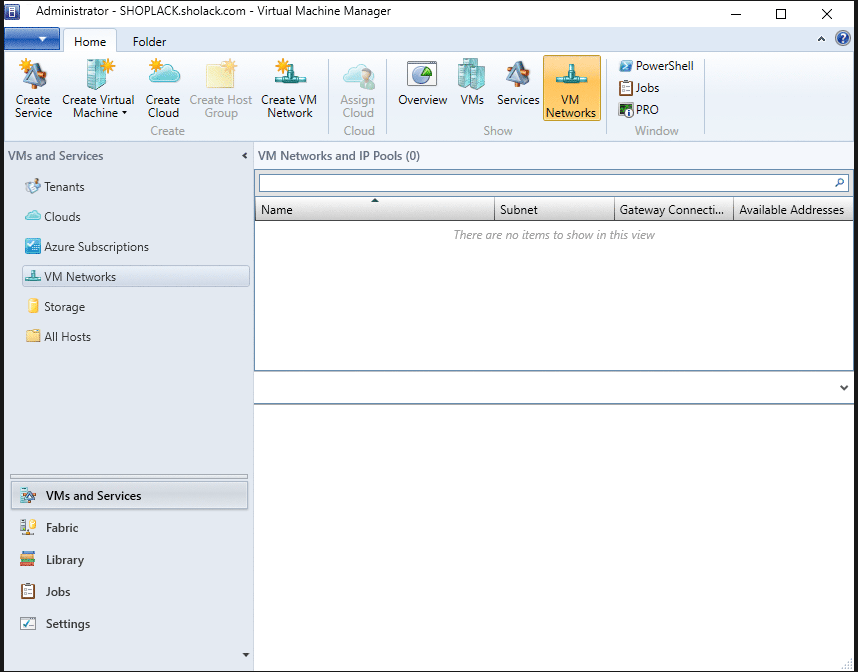Open the VMs and Services workspace
The image size is (858, 672).
tap(129, 495)
